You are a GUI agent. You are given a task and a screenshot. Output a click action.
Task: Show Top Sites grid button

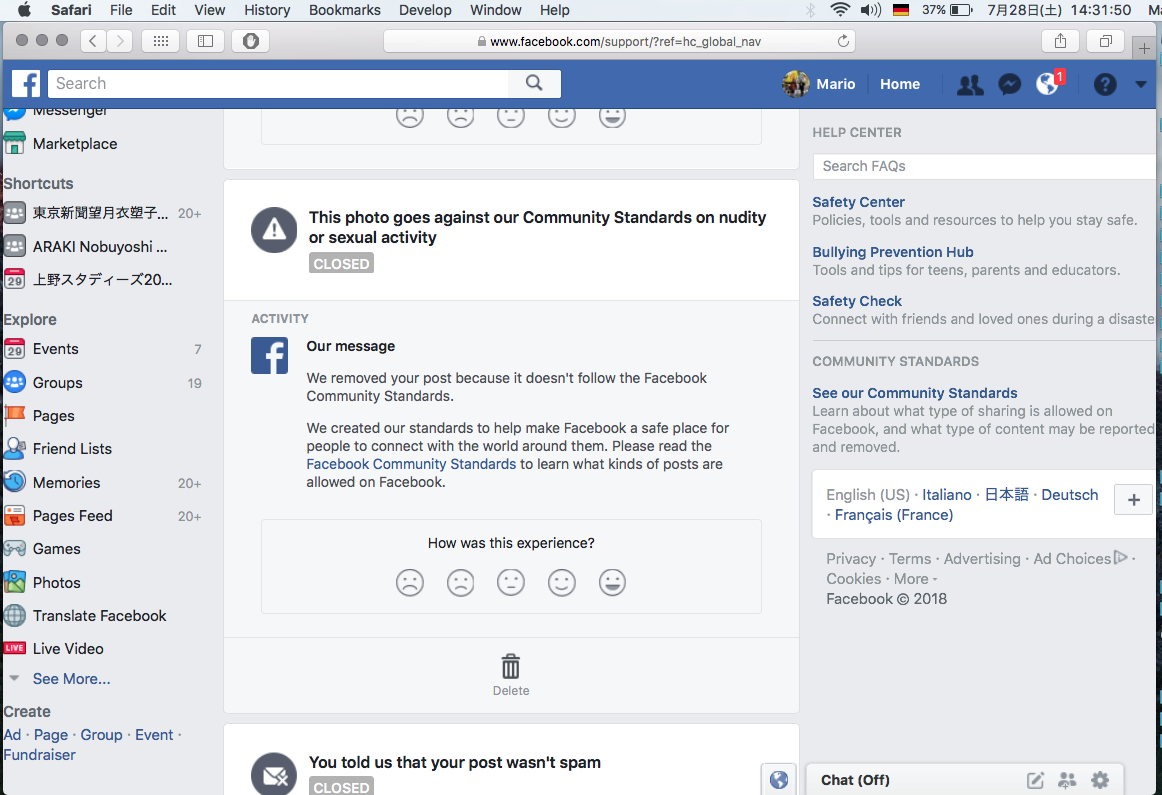[x=160, y=41]
